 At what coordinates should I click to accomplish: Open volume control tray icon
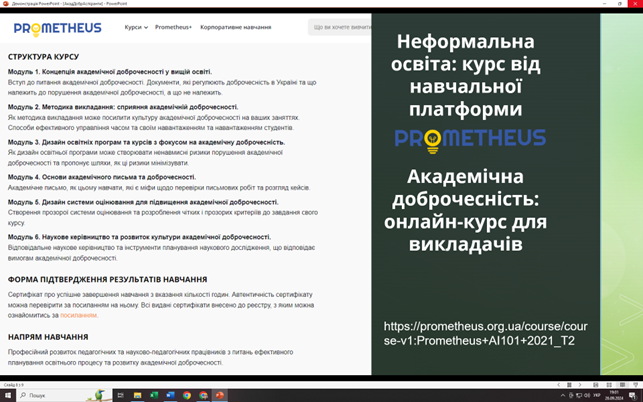coord(587,395)
